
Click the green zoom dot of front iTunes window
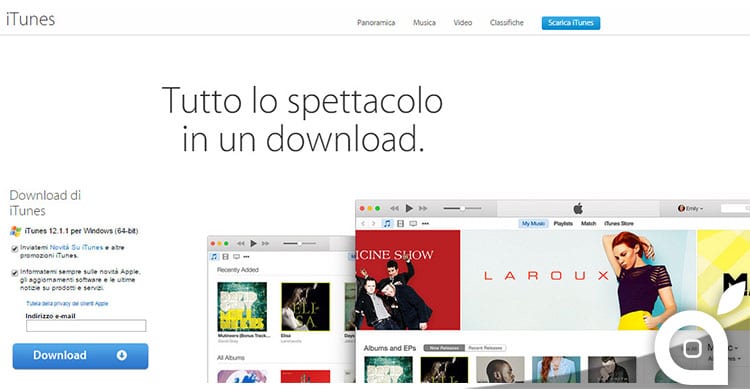click(x=377, y=208)
